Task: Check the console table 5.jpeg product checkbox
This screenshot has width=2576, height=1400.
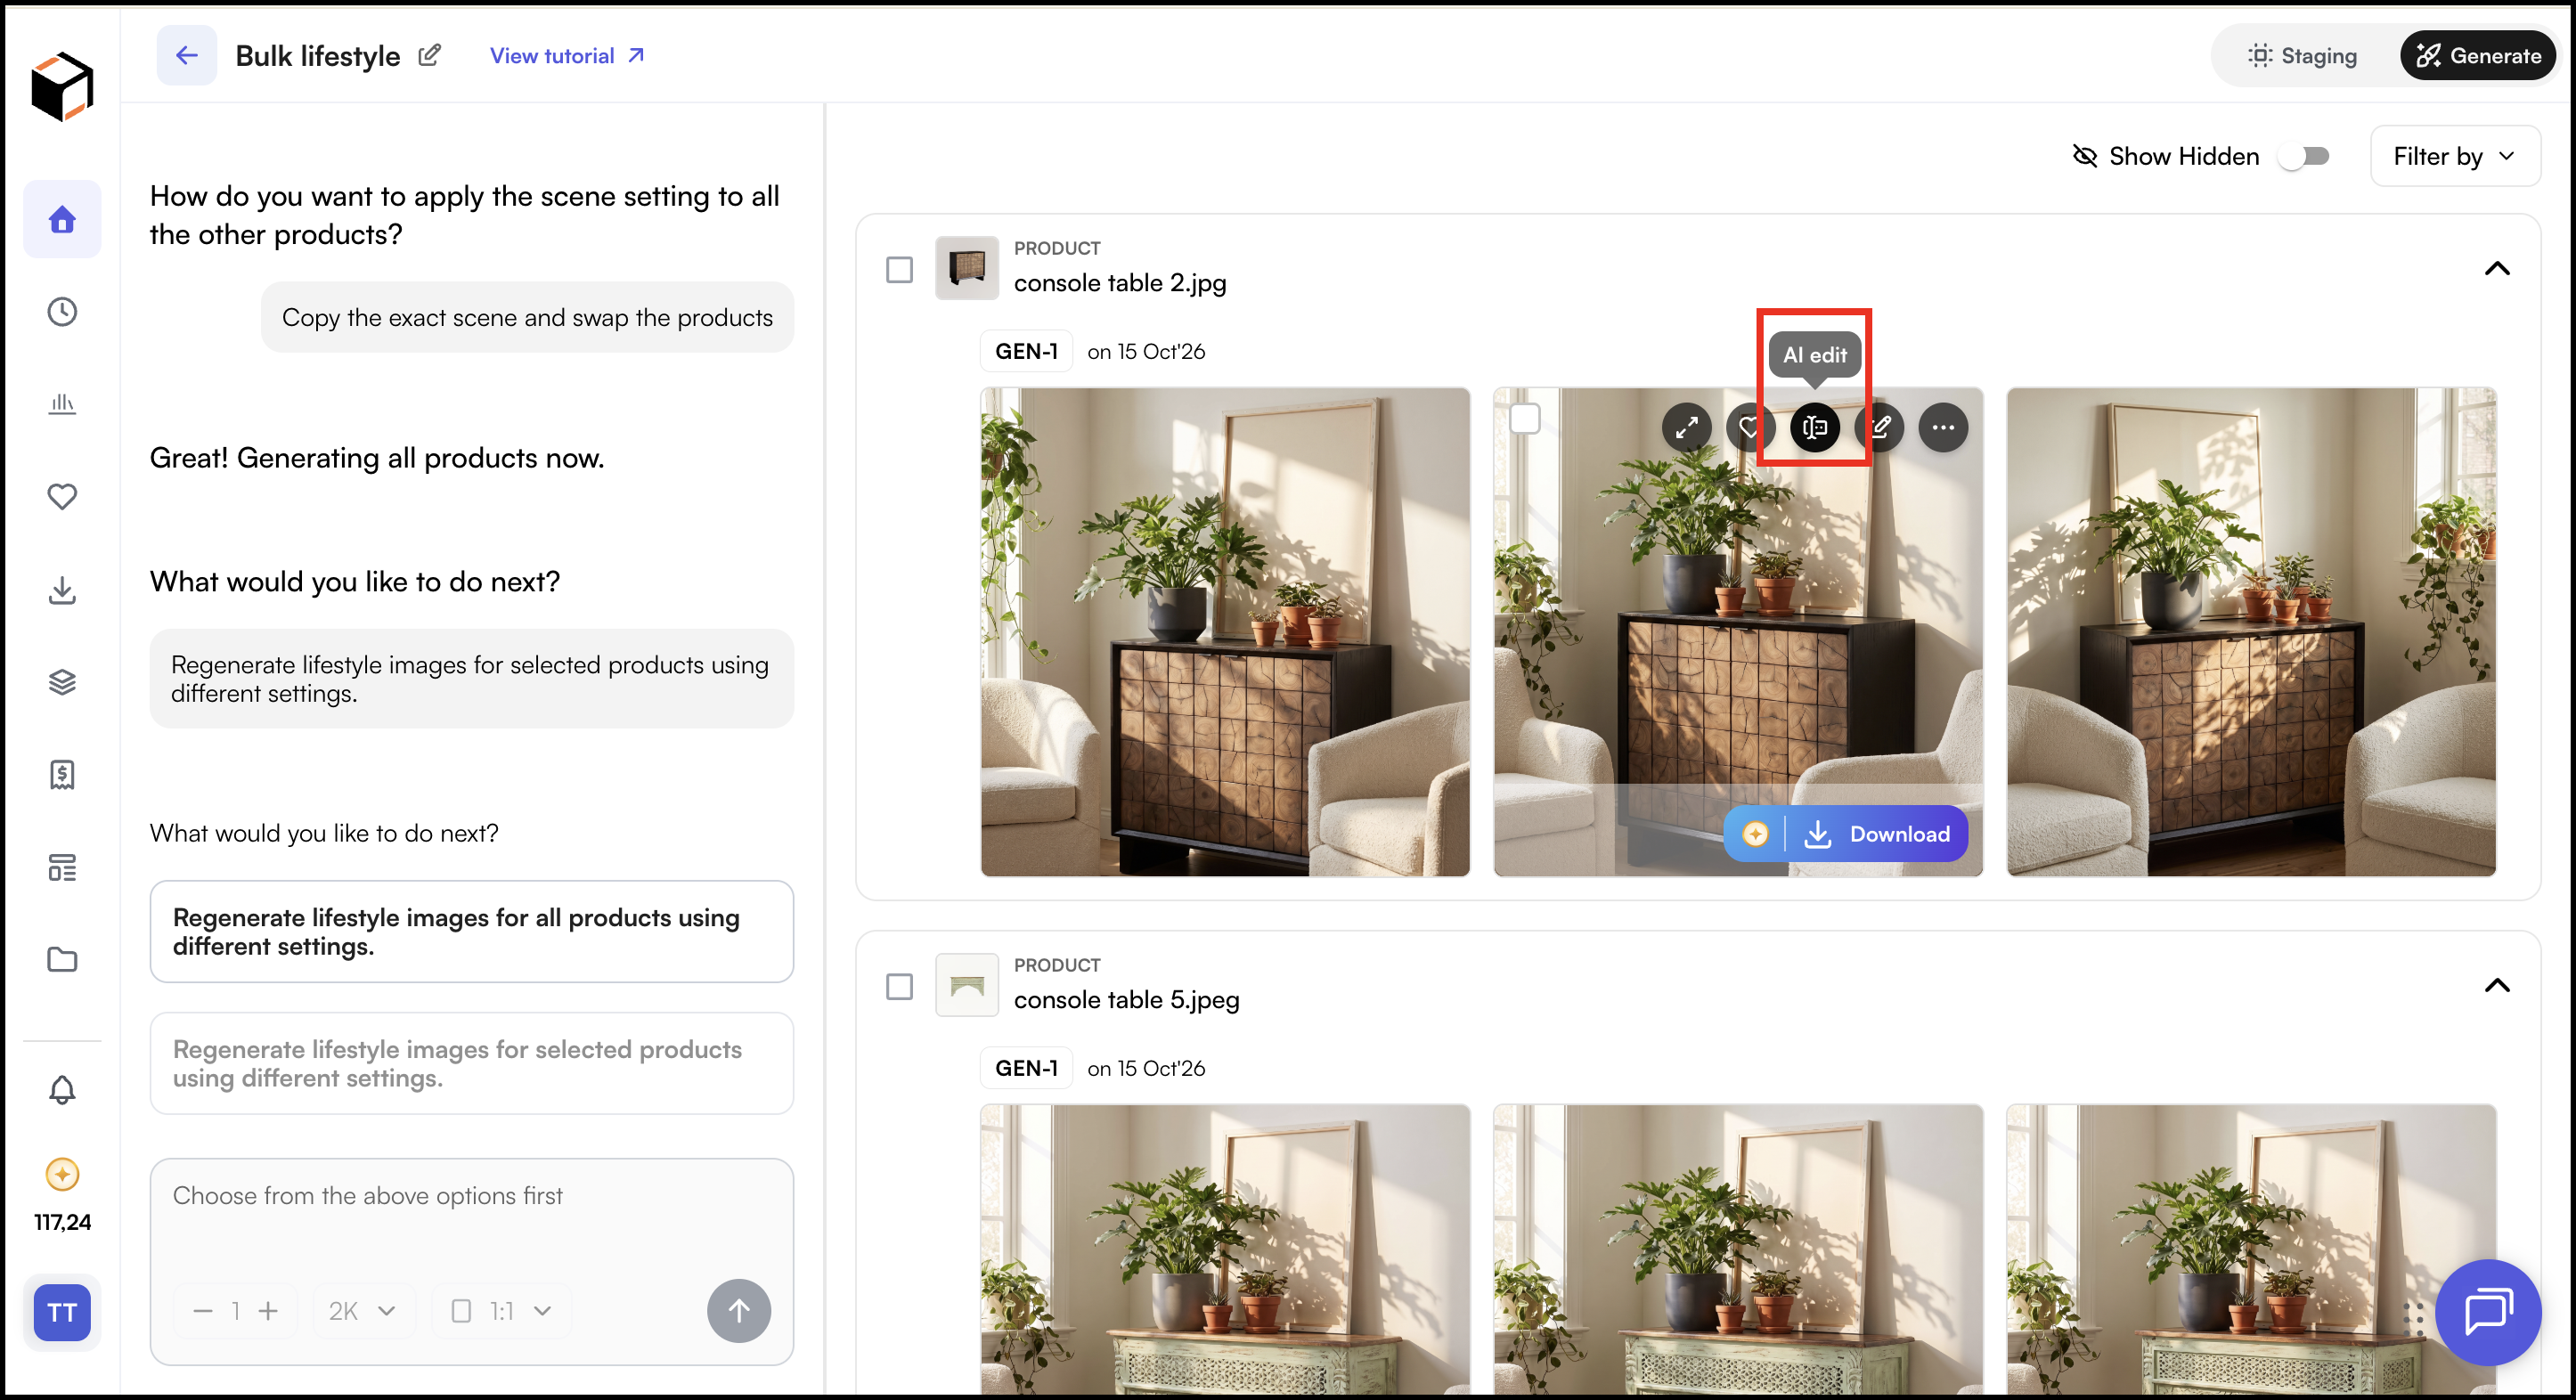Action: (899, 986)
